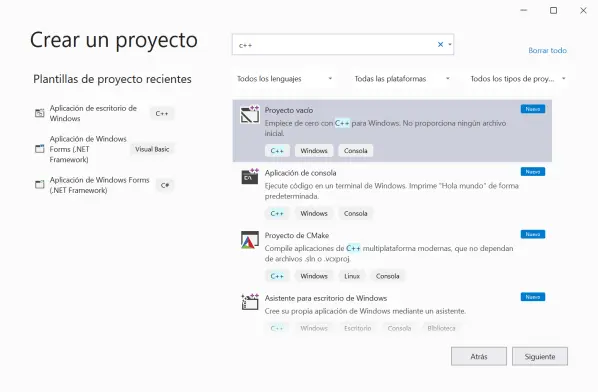Click the Proyecto de CMake triangle icon

click(250, 240)
